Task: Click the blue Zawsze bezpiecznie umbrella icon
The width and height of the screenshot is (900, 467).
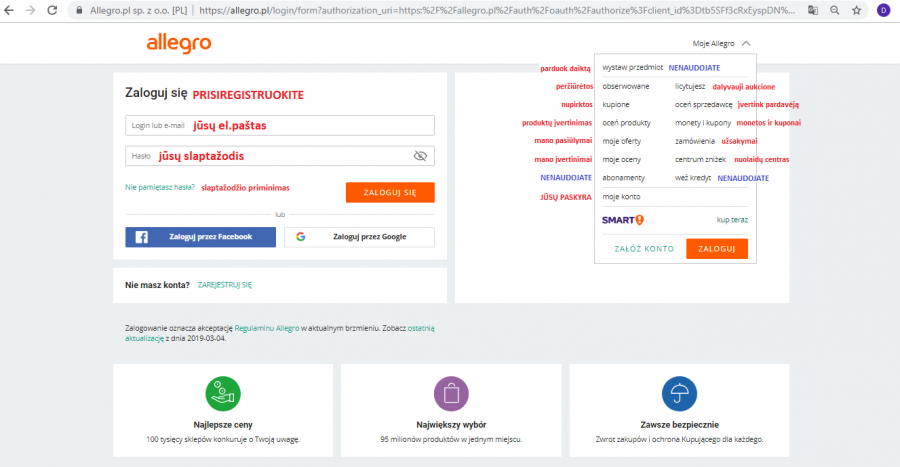Action: [679, 394]
